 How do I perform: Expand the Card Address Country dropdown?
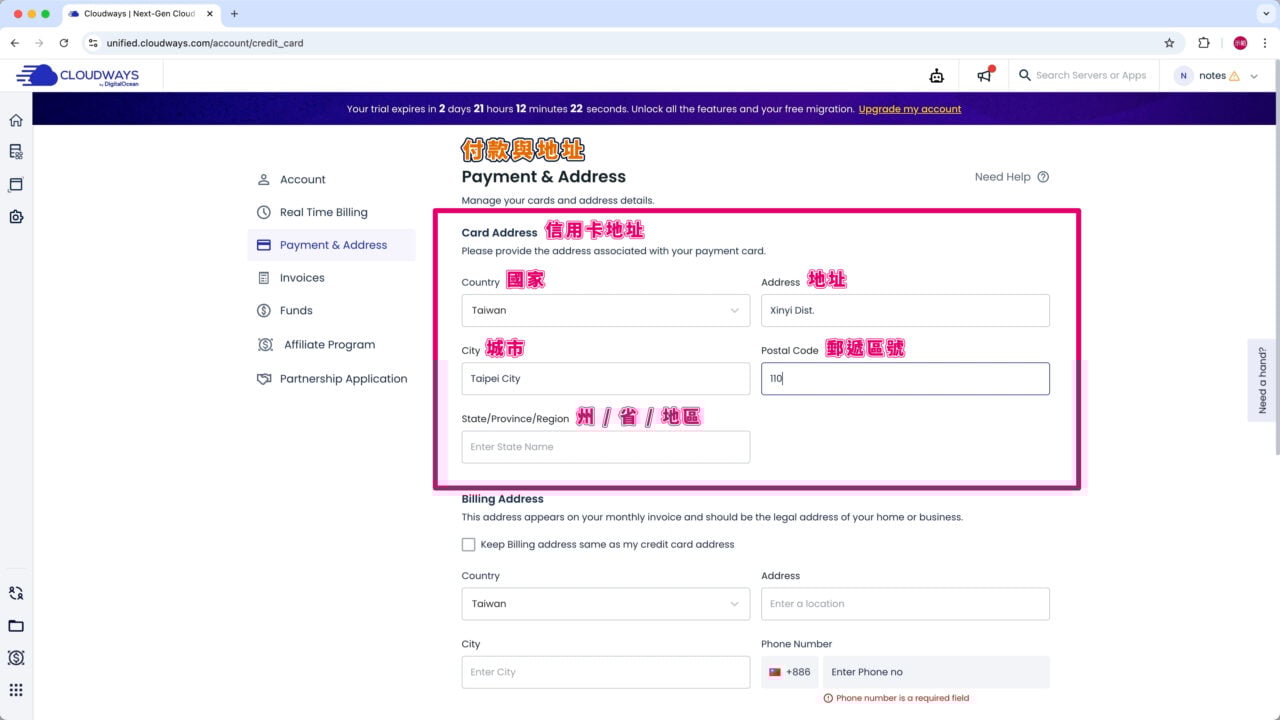tap(605, 310)
